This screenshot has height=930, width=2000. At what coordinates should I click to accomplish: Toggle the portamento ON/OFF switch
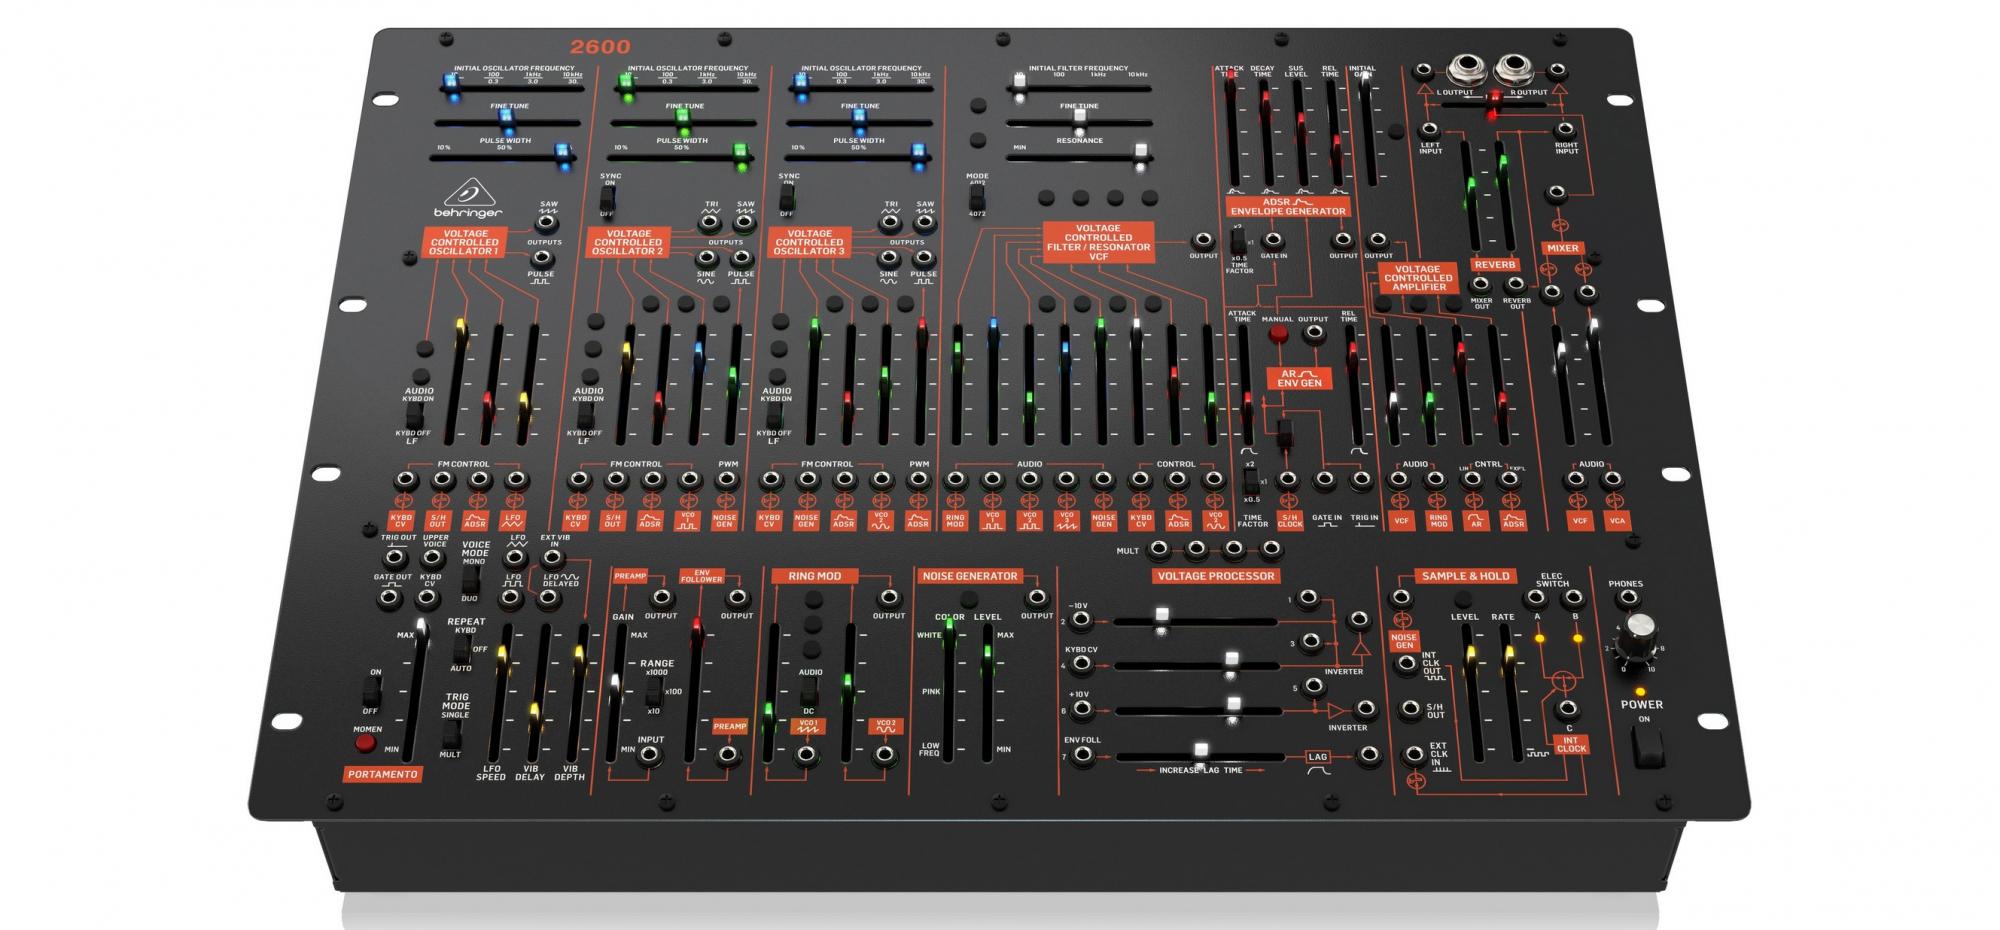coord(372,691)
